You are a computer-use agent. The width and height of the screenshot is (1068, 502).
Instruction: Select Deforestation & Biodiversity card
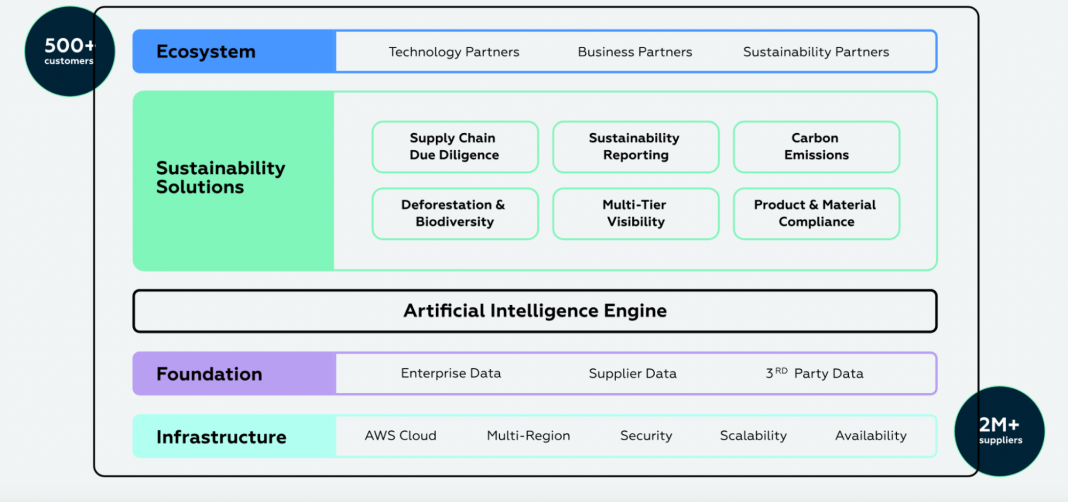(454, 213)
